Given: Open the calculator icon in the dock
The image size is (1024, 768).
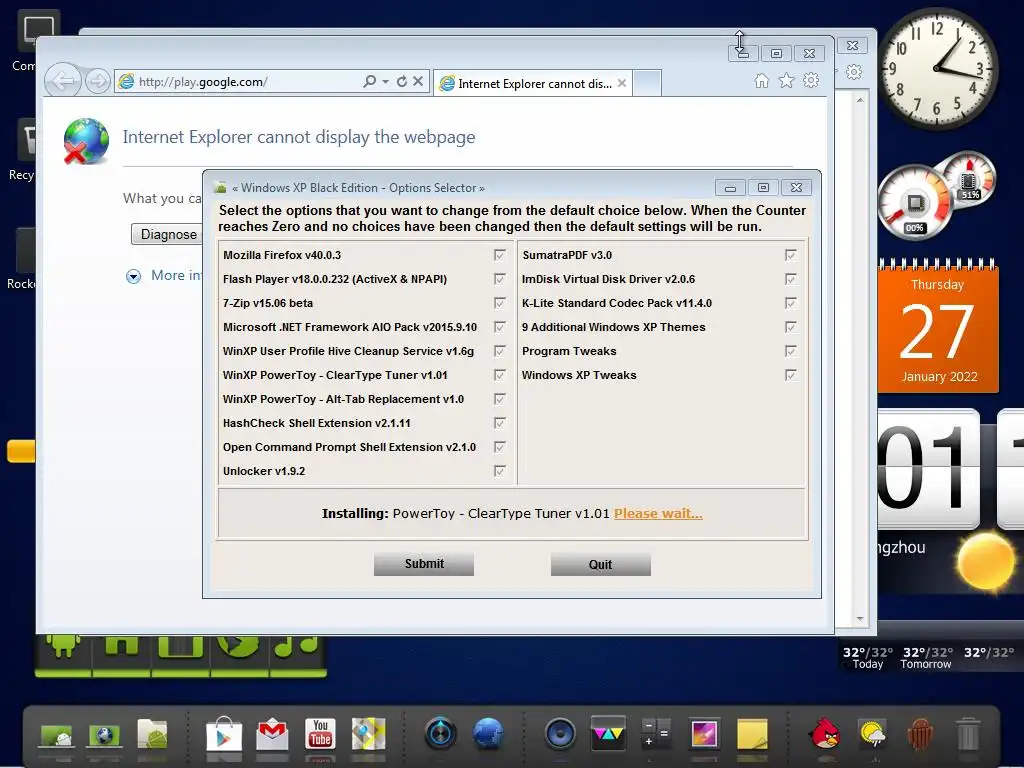Looking at the screenshot, I should 656,733.
